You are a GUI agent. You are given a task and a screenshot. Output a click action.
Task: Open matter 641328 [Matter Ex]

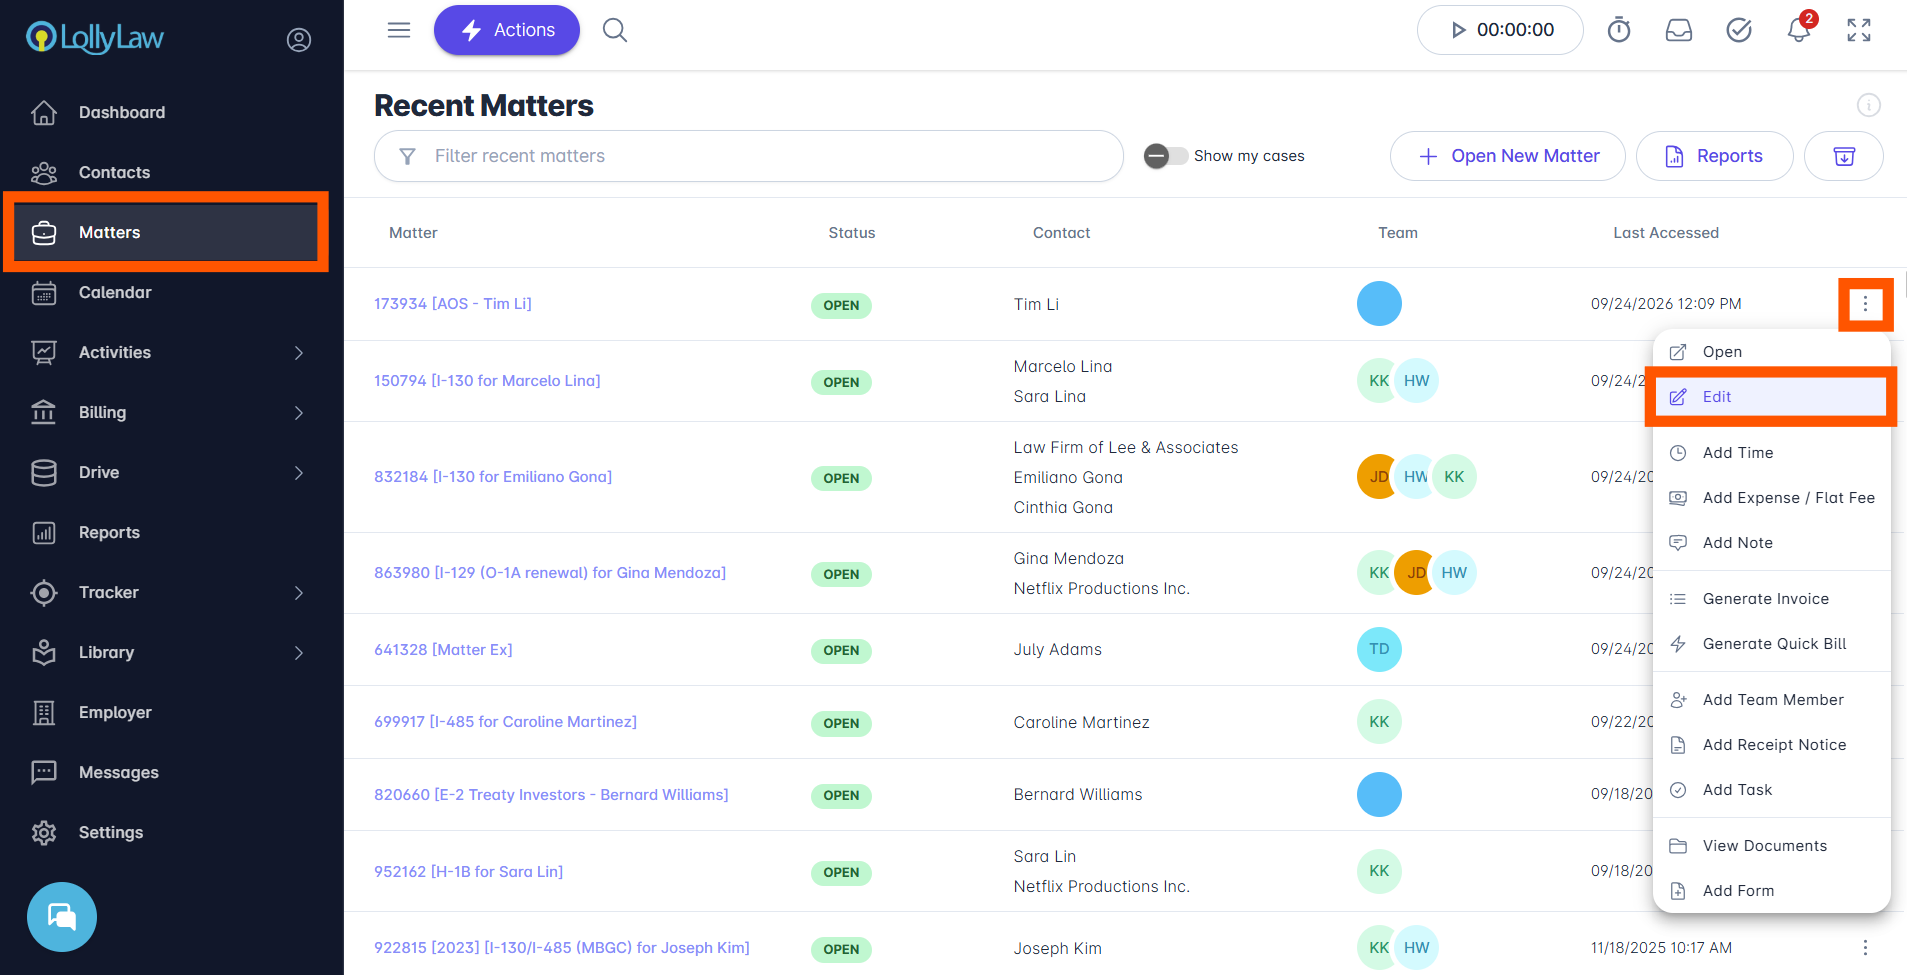point(443,650)
